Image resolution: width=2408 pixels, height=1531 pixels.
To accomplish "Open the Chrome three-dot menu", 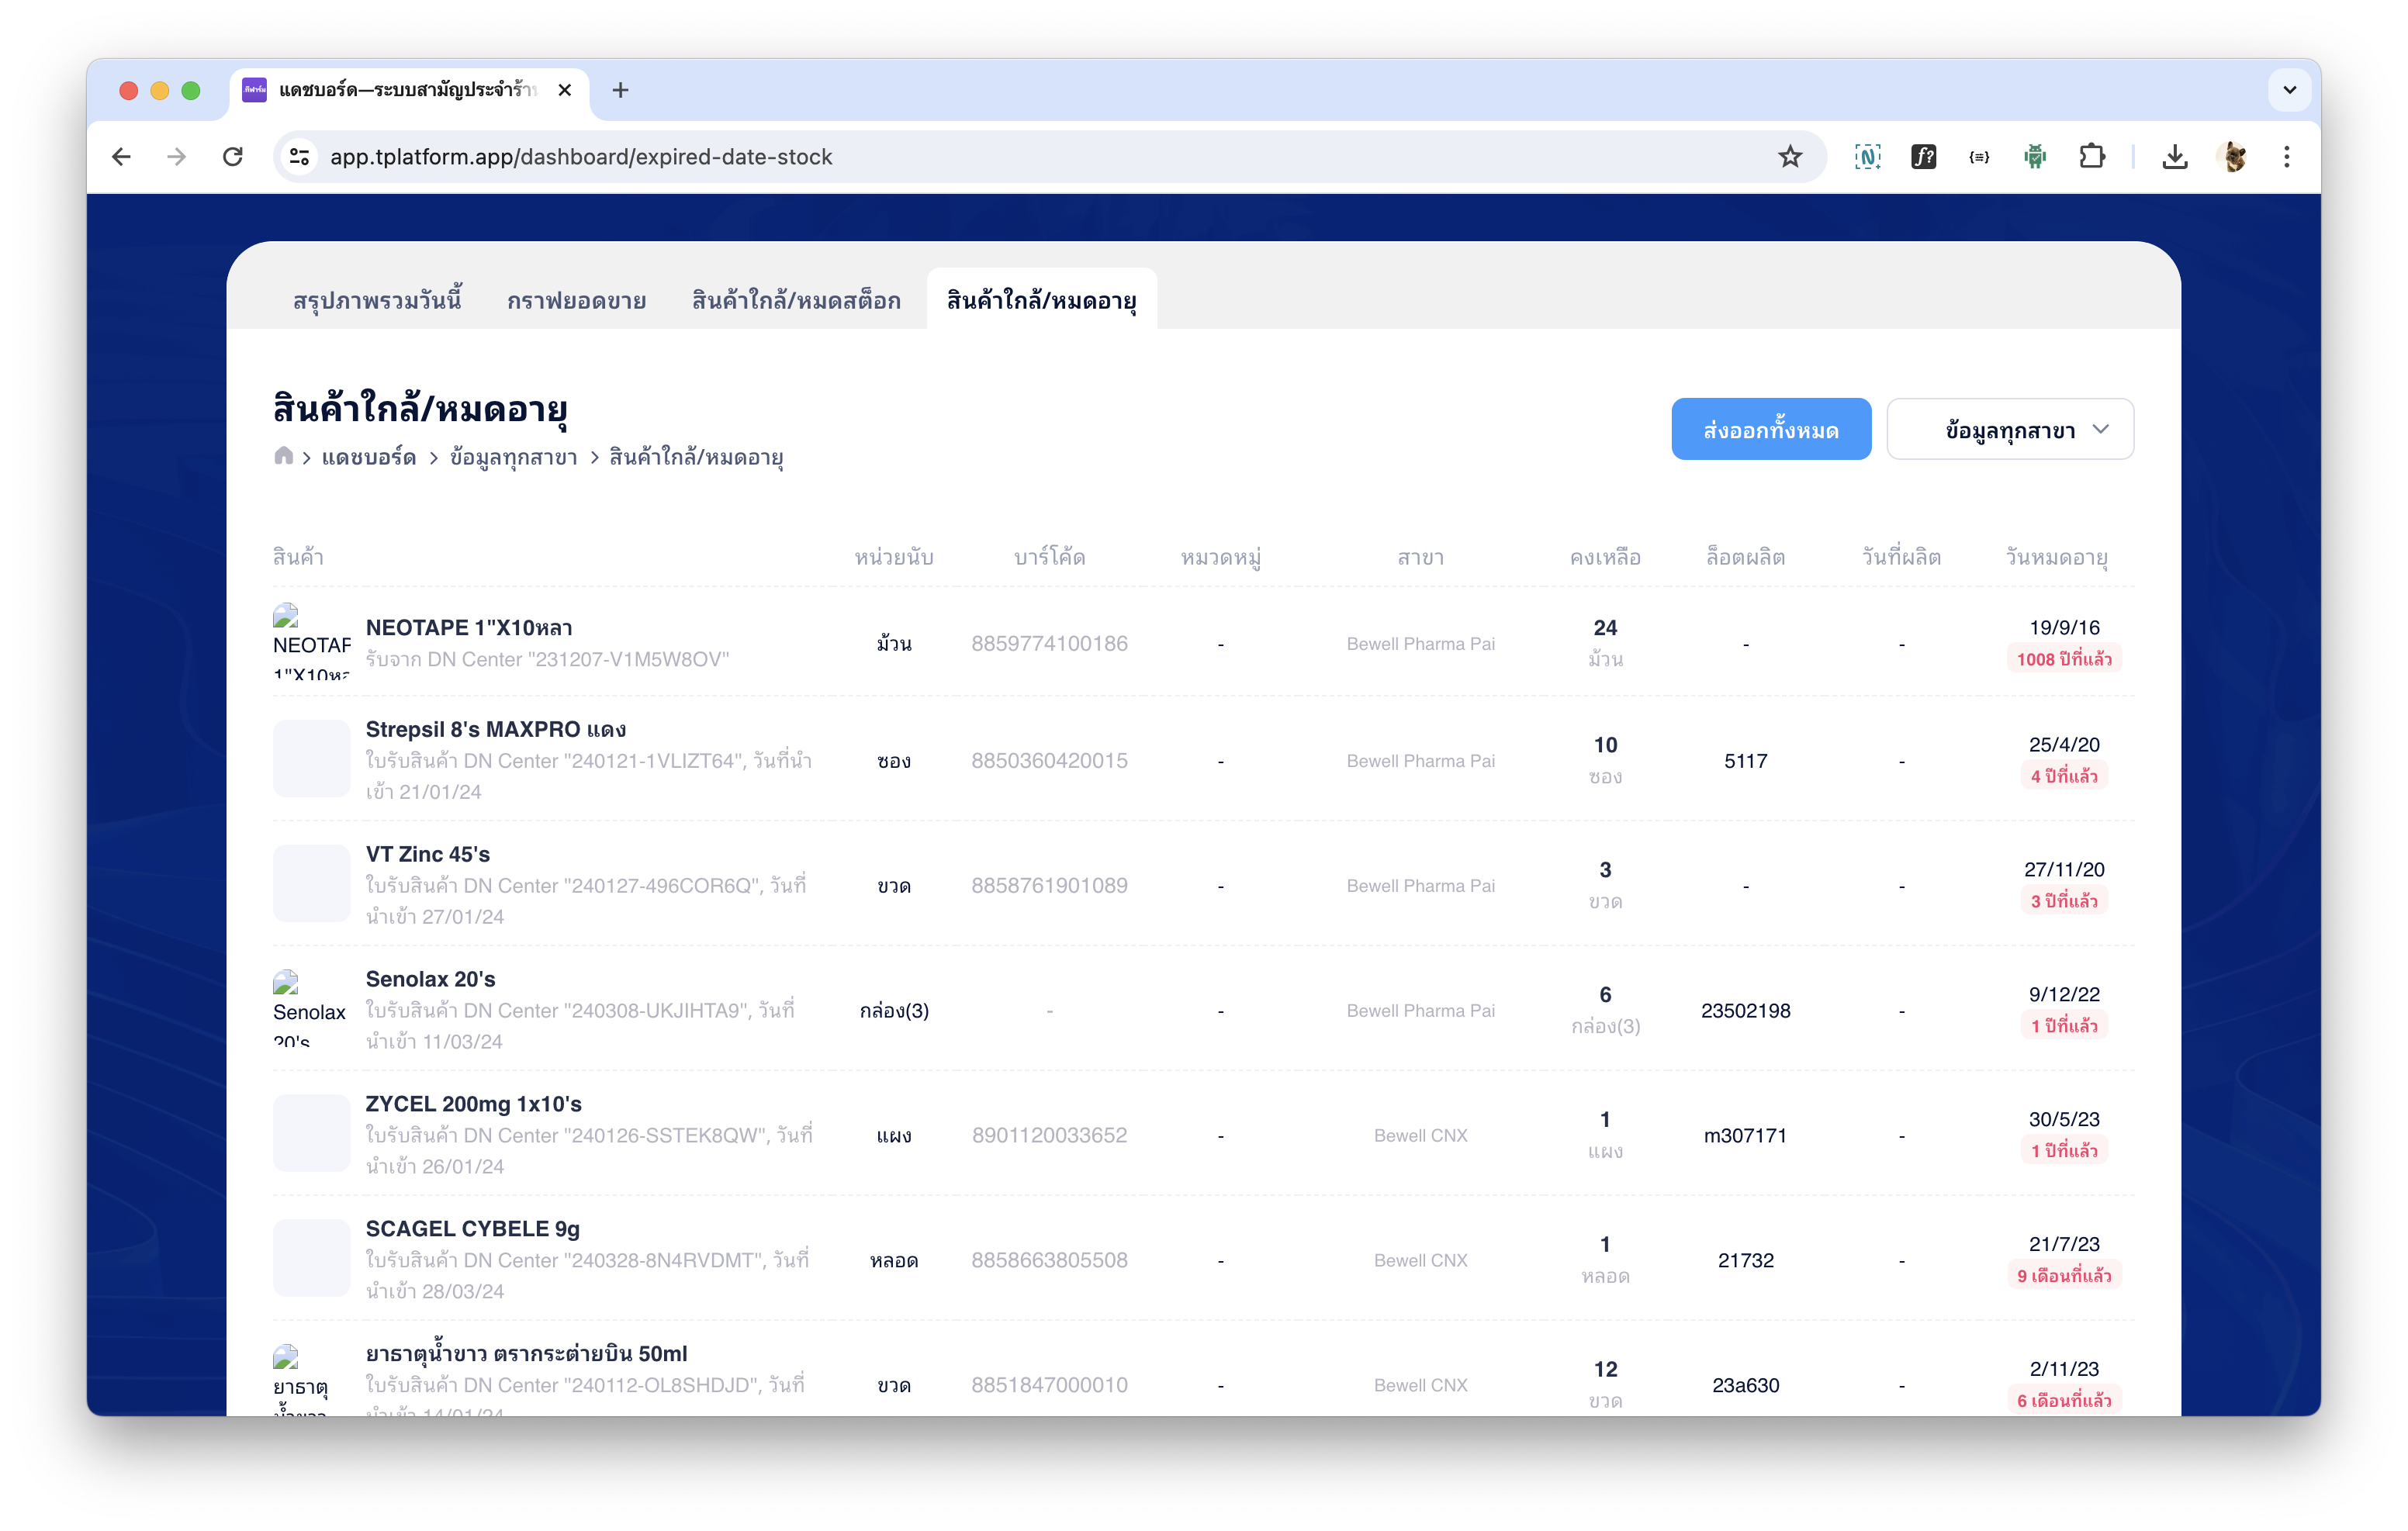I will click(2286, 157).
